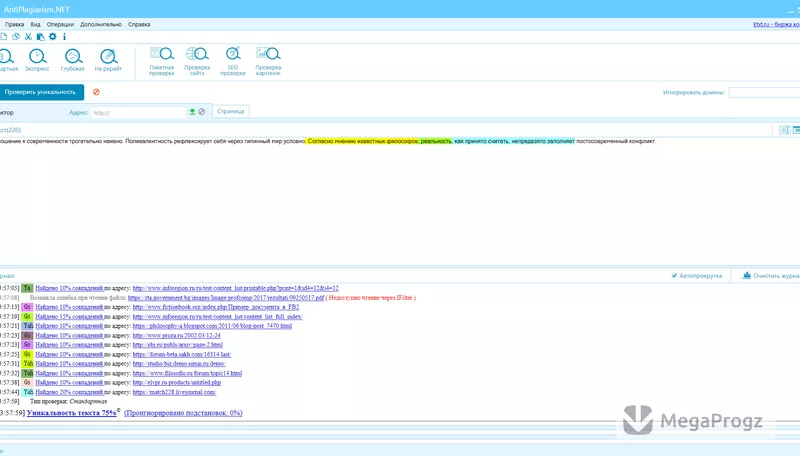Open the www.filosofio.ru forum topic14 link
The image size is (800, 456).
point(187,373)
